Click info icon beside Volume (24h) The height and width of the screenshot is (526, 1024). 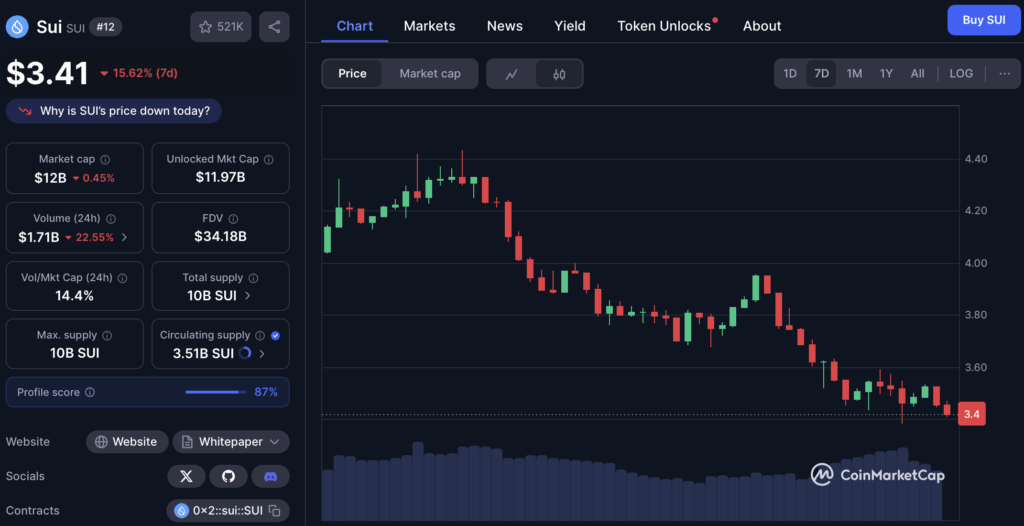(x=111, y=219)
